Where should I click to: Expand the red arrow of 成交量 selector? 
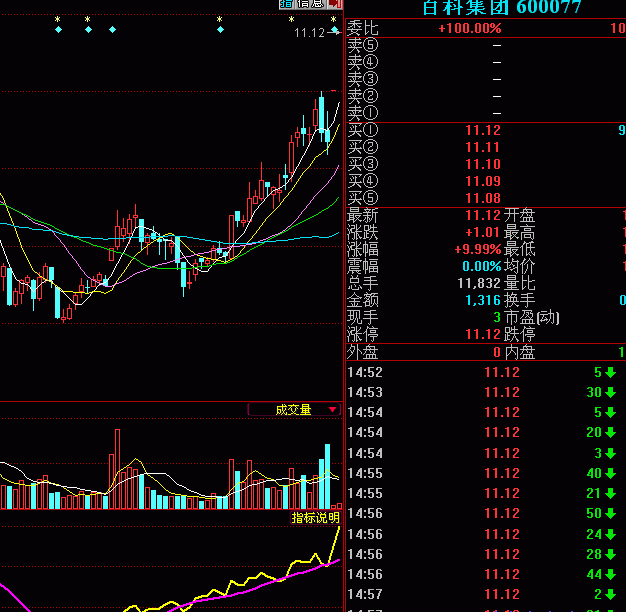click(333, 410)
